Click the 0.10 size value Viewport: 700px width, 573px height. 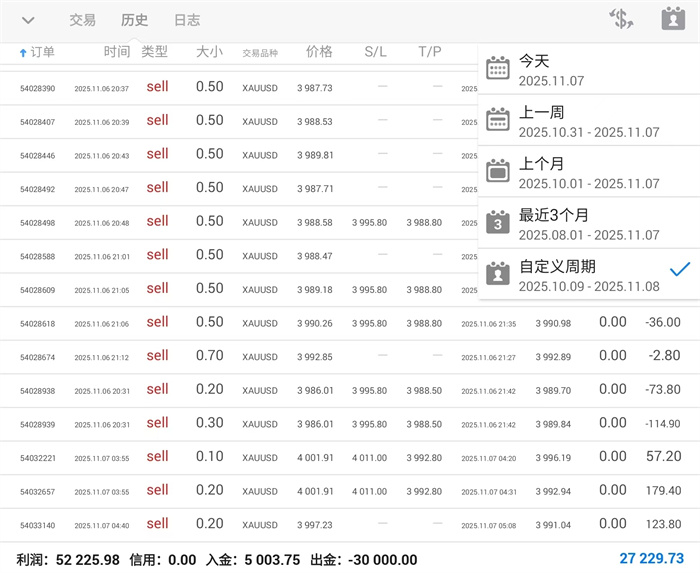(209, 457)
